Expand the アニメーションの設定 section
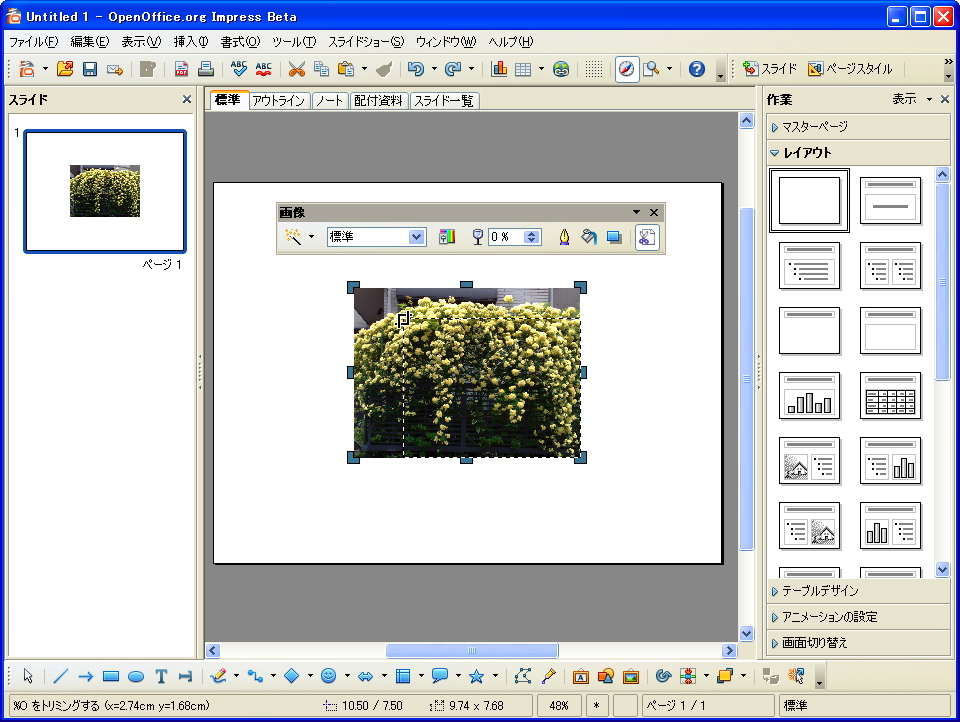 (x=857, y=617)
